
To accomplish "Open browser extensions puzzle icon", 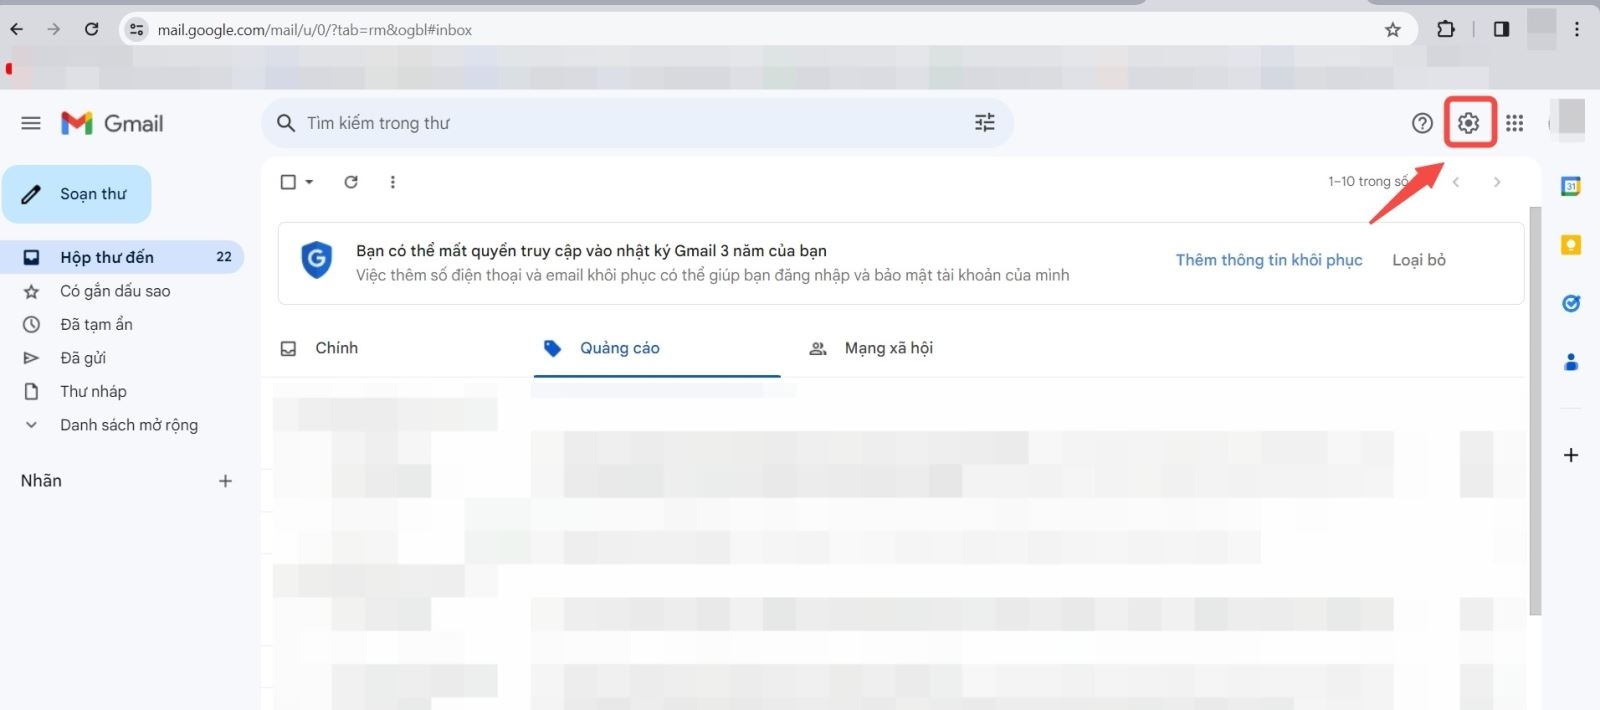I will click(1446, 29).
